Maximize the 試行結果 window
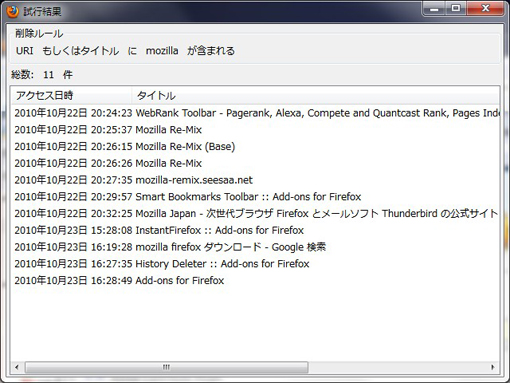510x383 pixels. 456,9
